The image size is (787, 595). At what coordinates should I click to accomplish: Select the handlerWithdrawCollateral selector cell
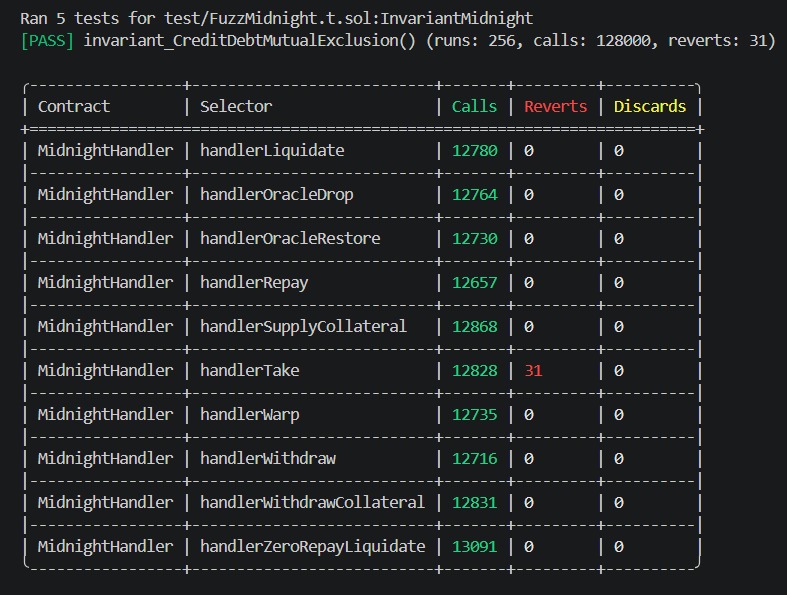click(x=312, y=503)
